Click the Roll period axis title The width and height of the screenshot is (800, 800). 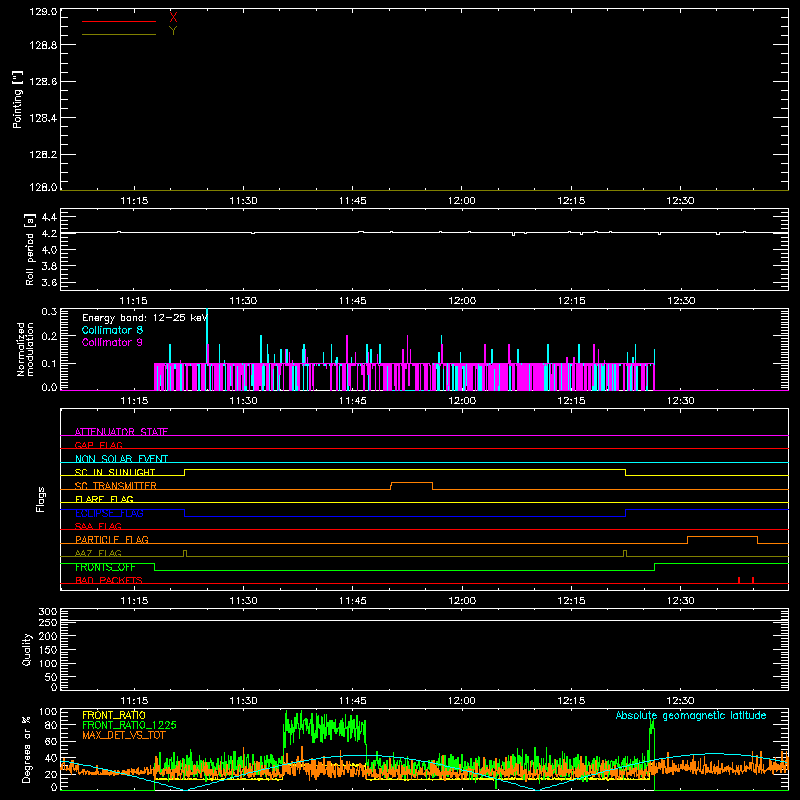click(29, 249)
